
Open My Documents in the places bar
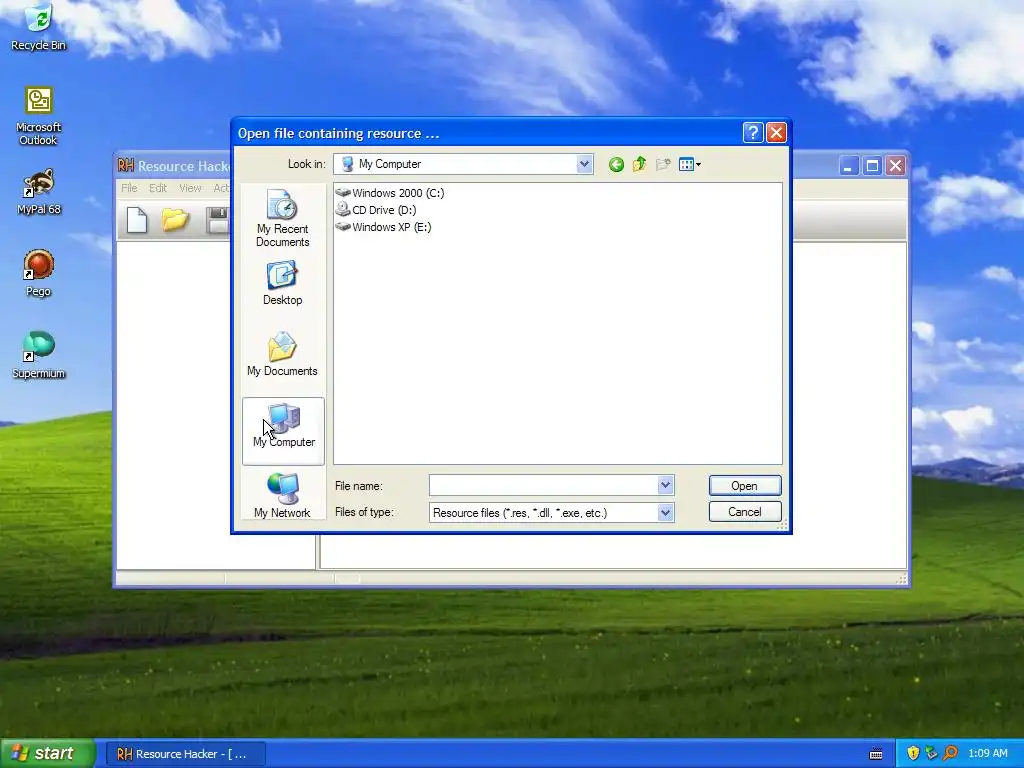[x=283, y=354]
